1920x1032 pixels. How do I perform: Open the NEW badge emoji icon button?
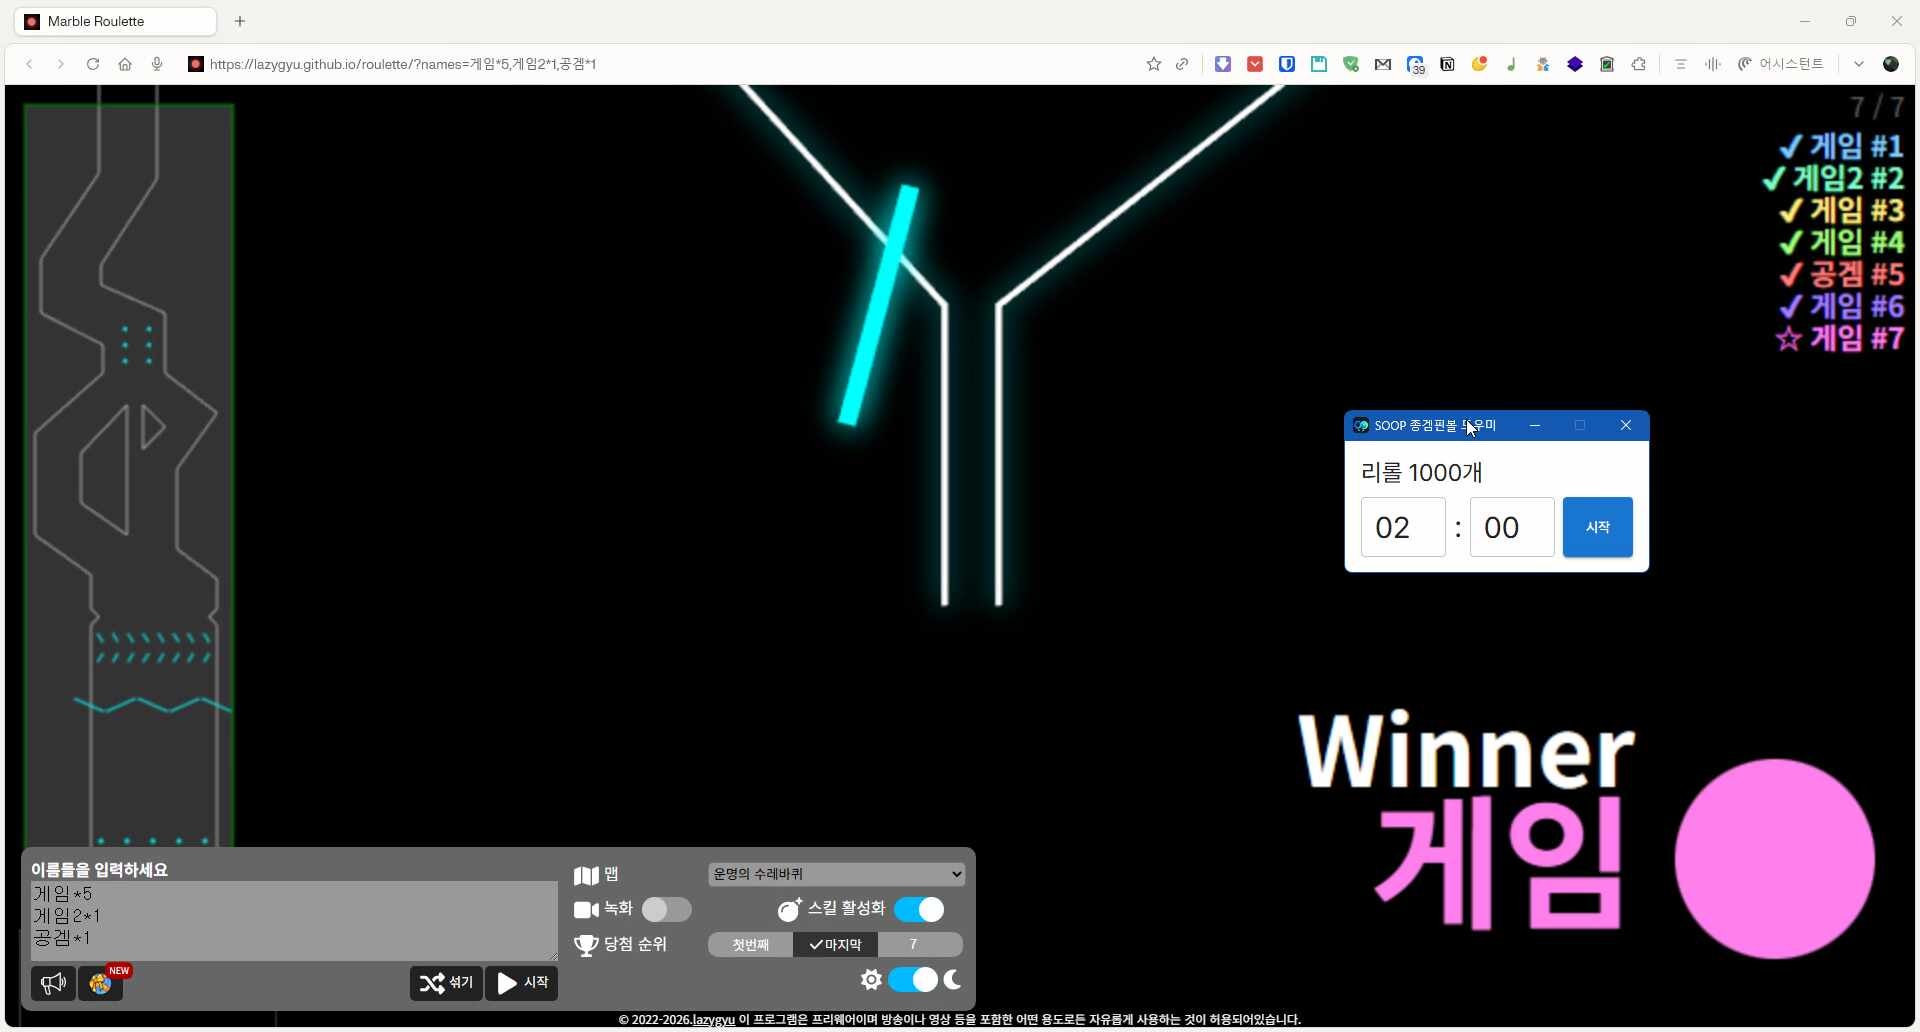pos(101,984)
